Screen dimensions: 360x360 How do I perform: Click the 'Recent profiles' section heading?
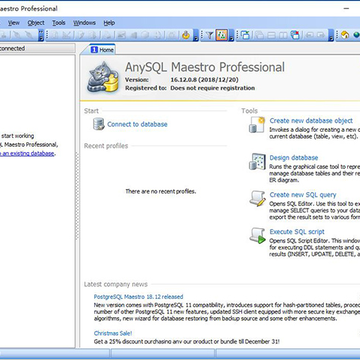tap(106, 146)
